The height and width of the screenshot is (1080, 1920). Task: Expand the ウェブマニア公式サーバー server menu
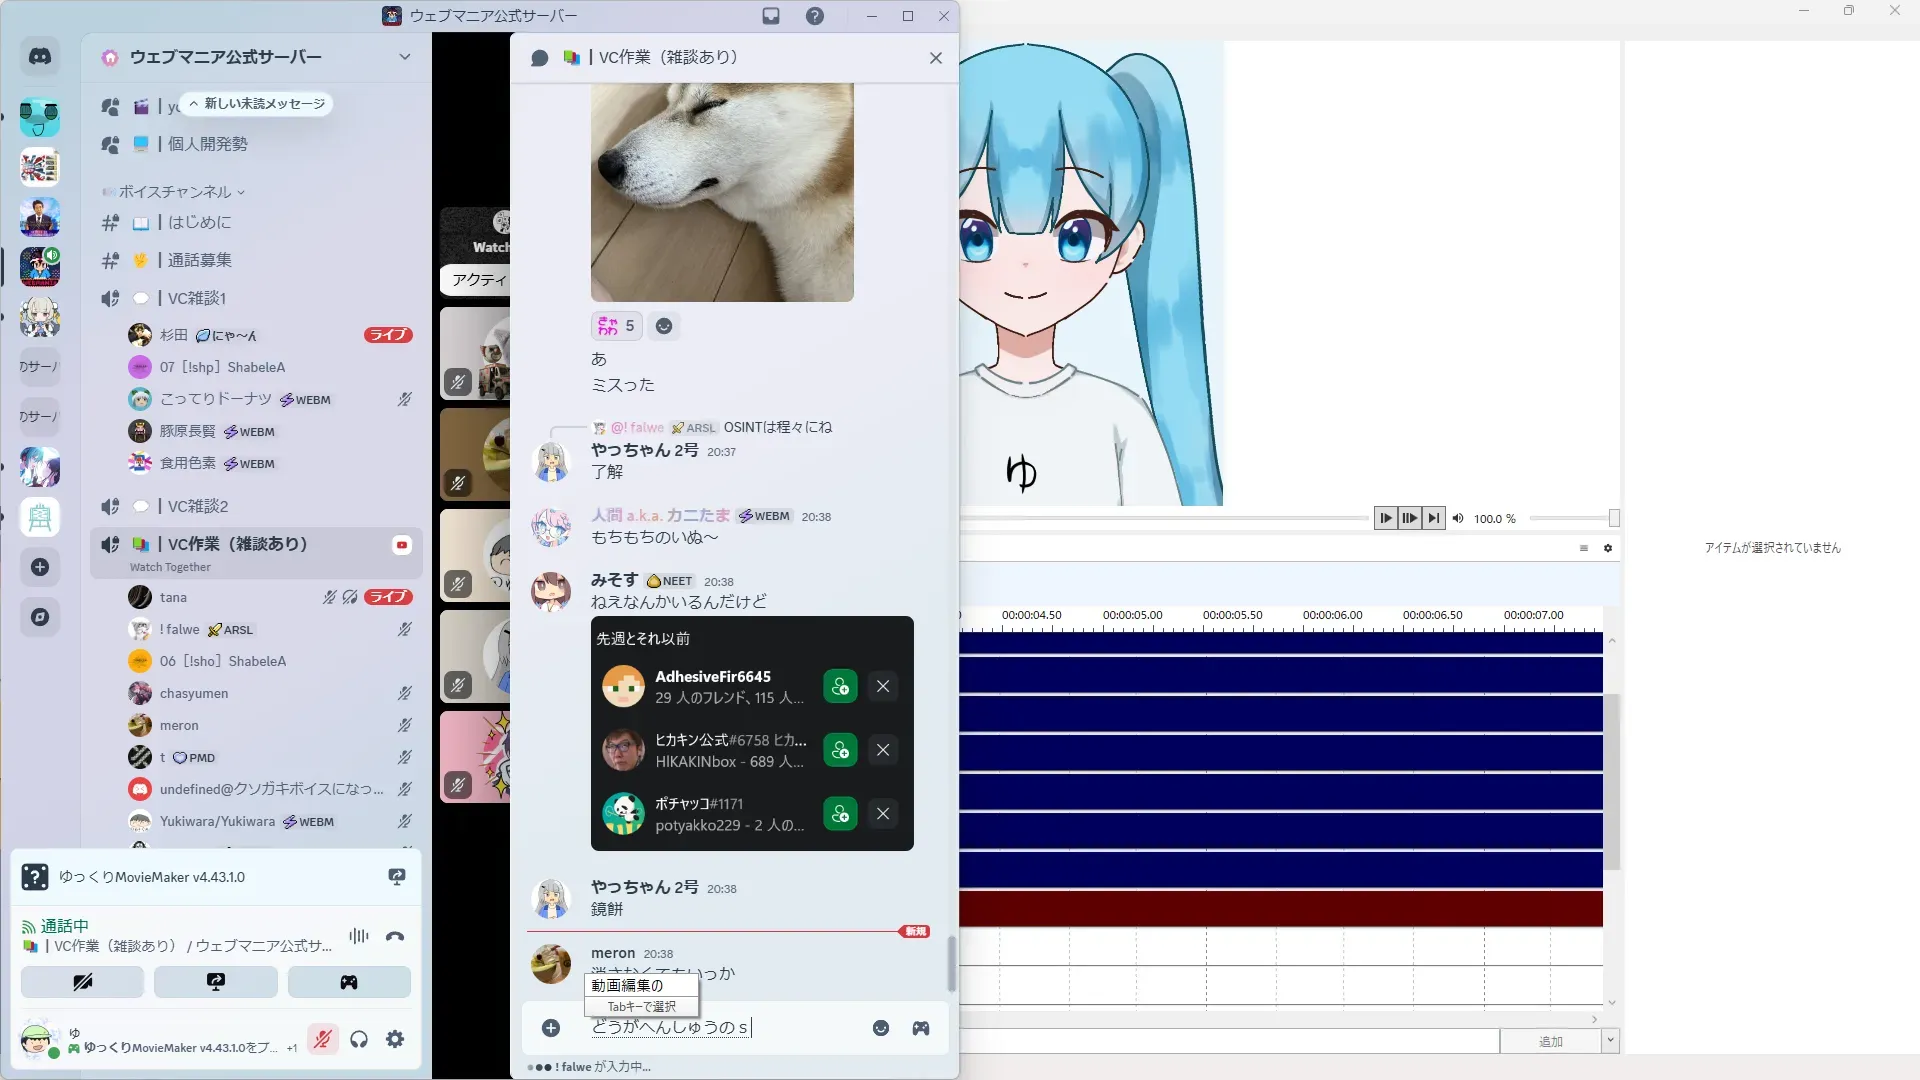pos(404,57)
